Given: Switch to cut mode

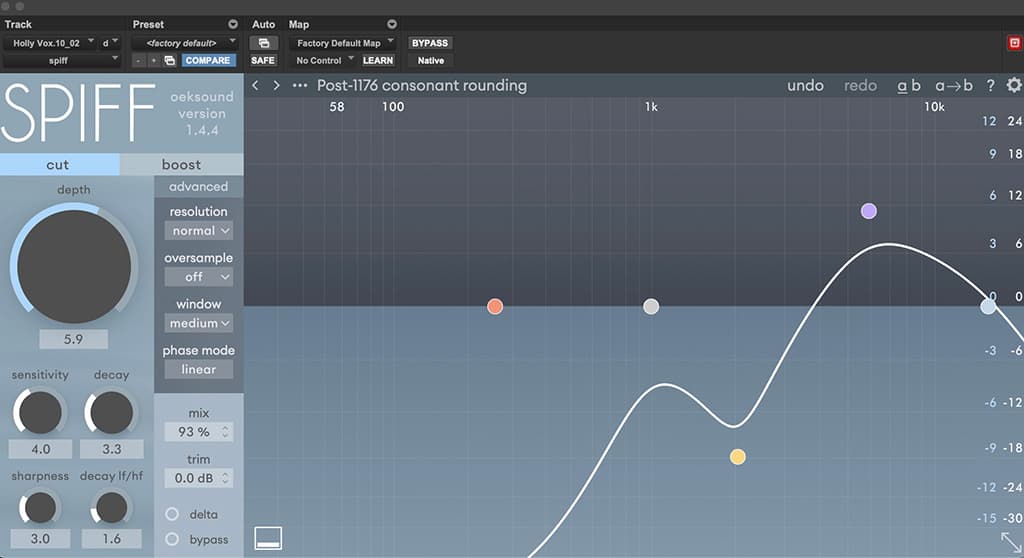Looking at the screenshot, I should tap(59, 165).
